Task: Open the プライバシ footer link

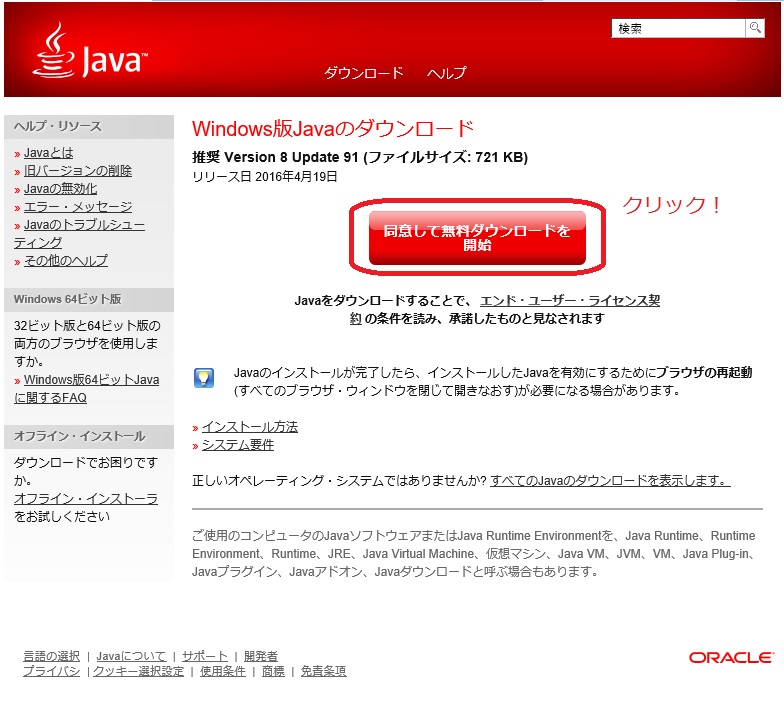Action: (52, 671)
